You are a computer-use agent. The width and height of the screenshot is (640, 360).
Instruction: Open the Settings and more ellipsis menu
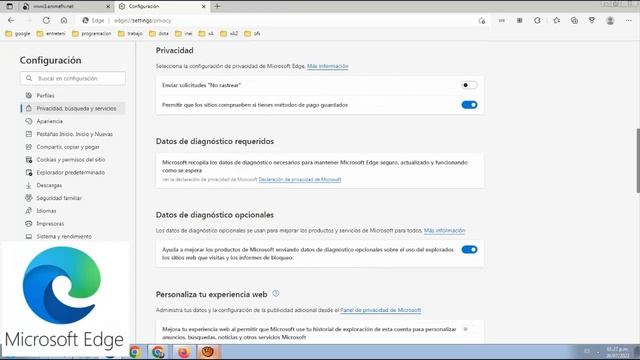pos(628,20)
